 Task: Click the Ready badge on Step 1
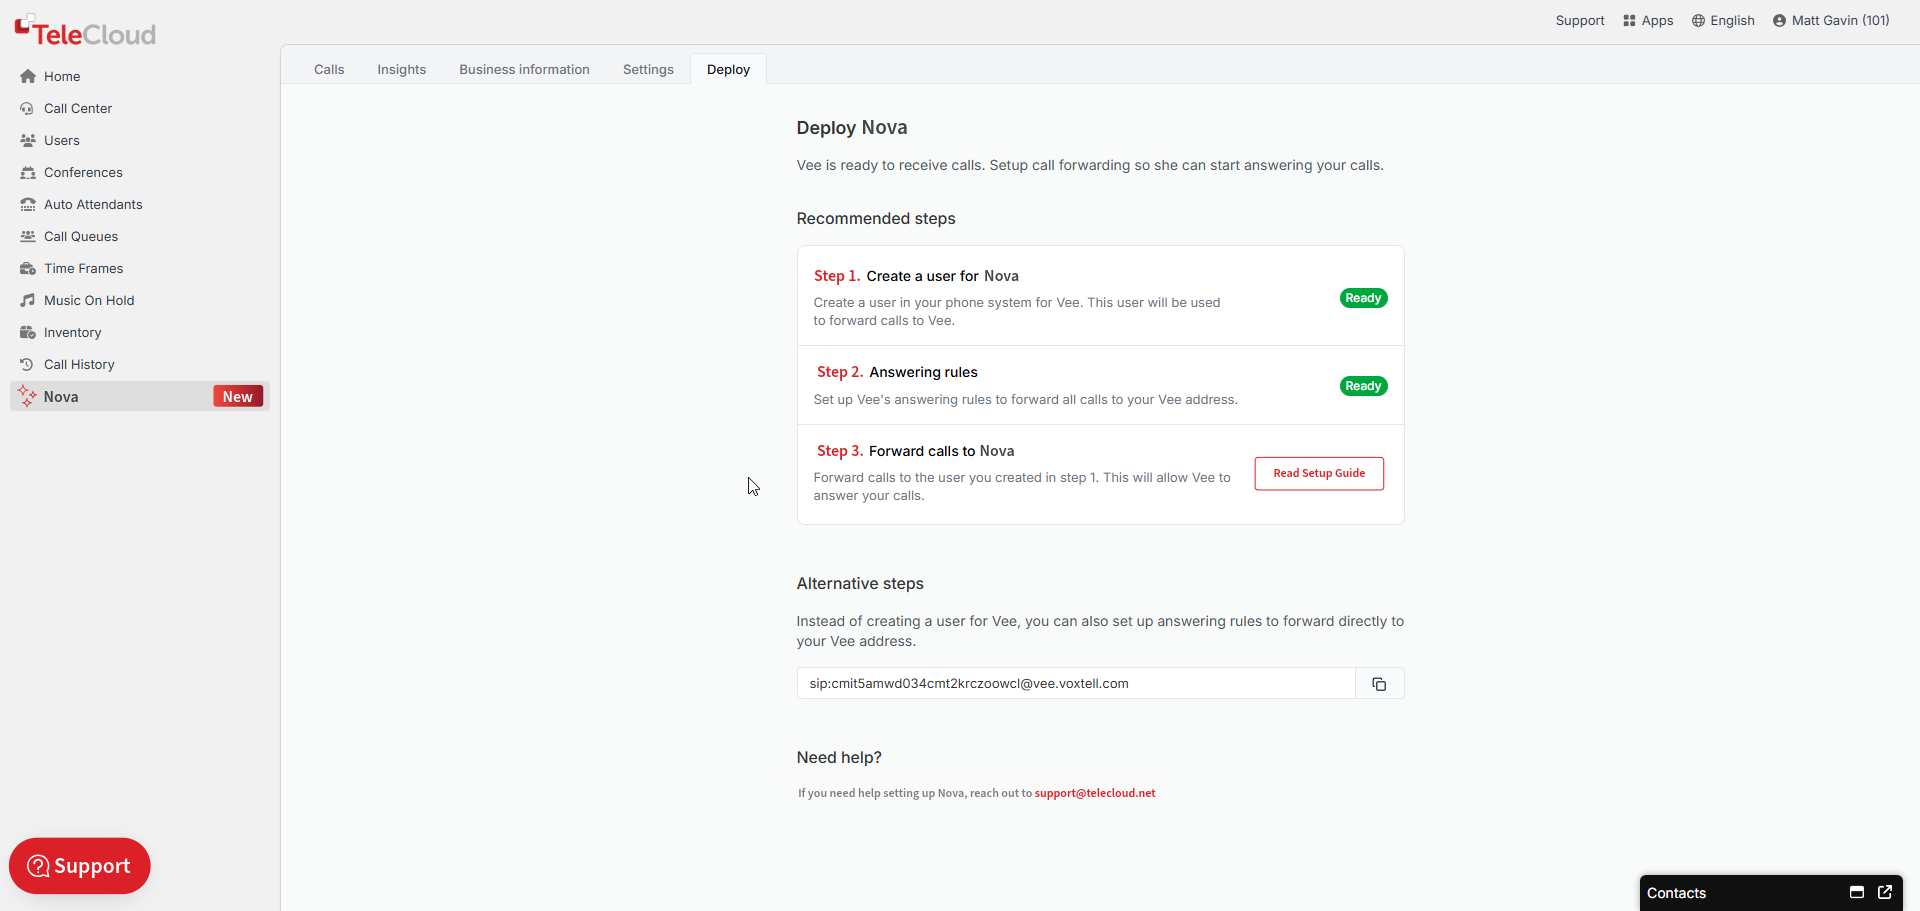coord(1362,297)
